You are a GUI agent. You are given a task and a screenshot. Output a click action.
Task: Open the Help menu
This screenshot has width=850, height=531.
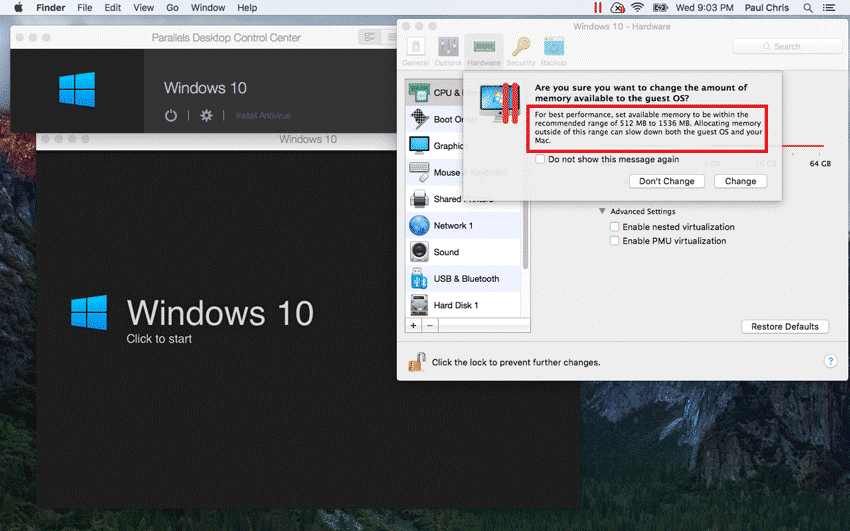[x=247, y=8]
